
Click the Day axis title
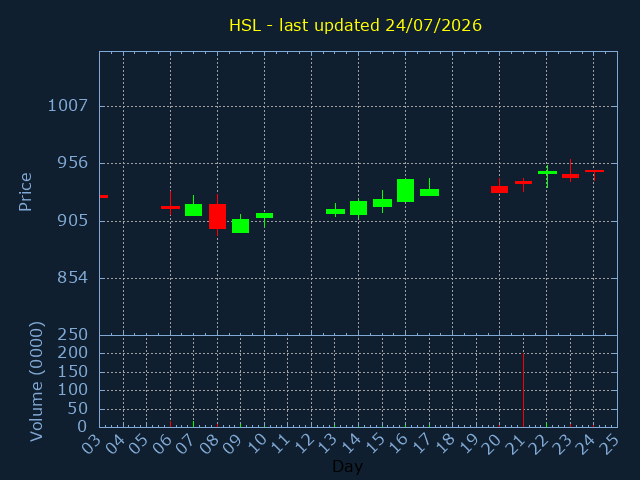tap(347, 467)
